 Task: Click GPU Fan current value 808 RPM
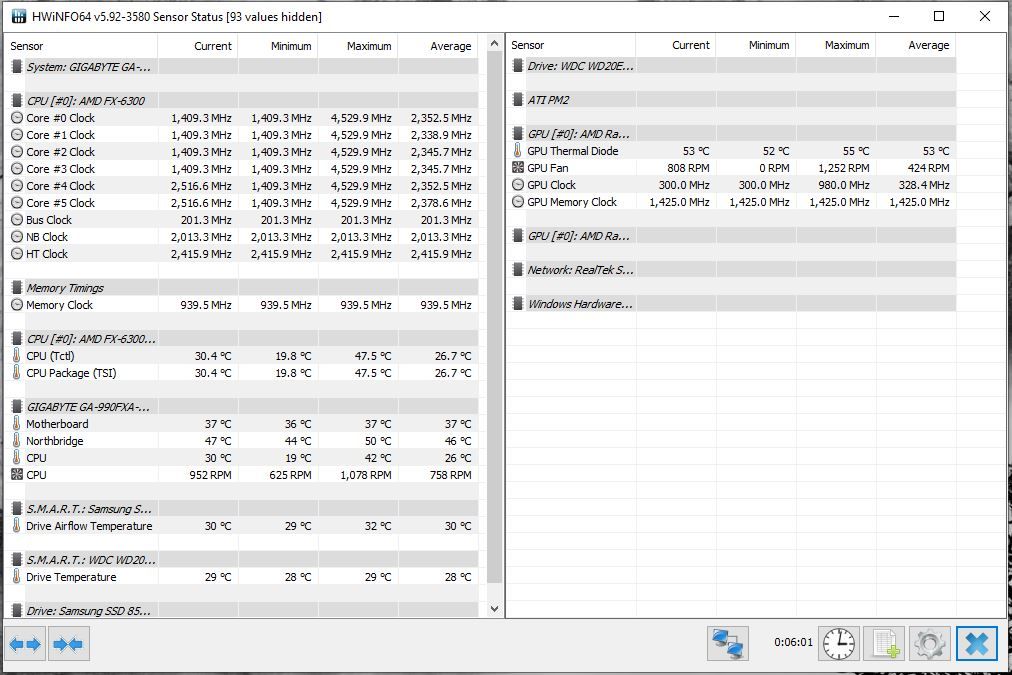point(688,168)
